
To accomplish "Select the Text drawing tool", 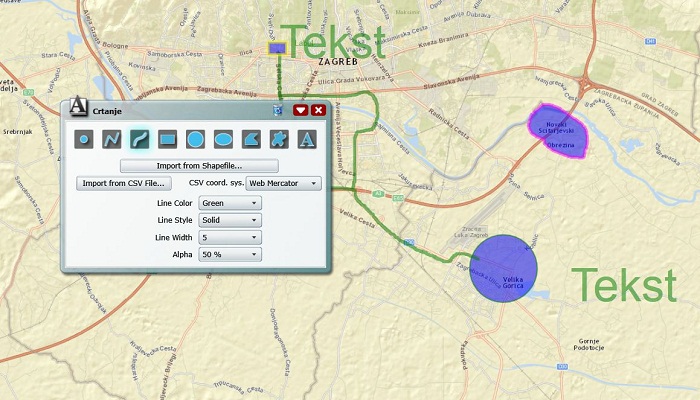I will pos(308,139).
